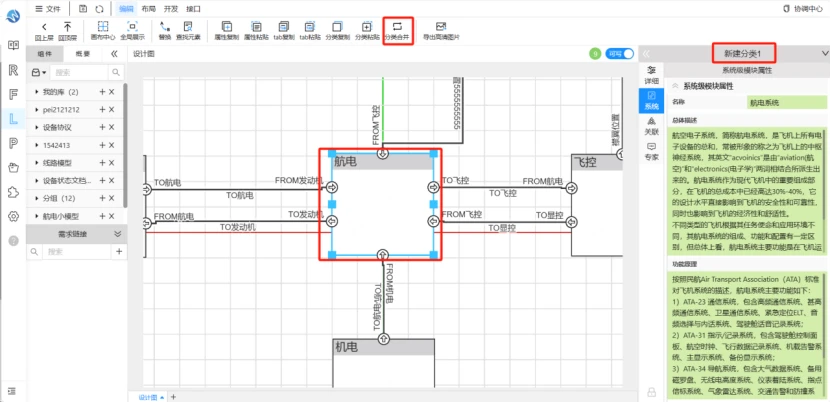This screenshot has height=402, width=831.
Task: Open the R module in the left sidebar
Action: point(13,70)
